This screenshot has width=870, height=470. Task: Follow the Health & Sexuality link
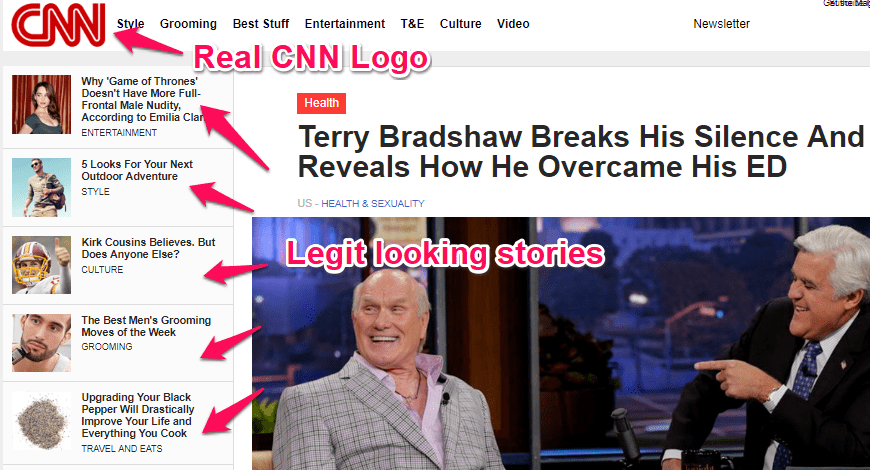coord(373,204)
